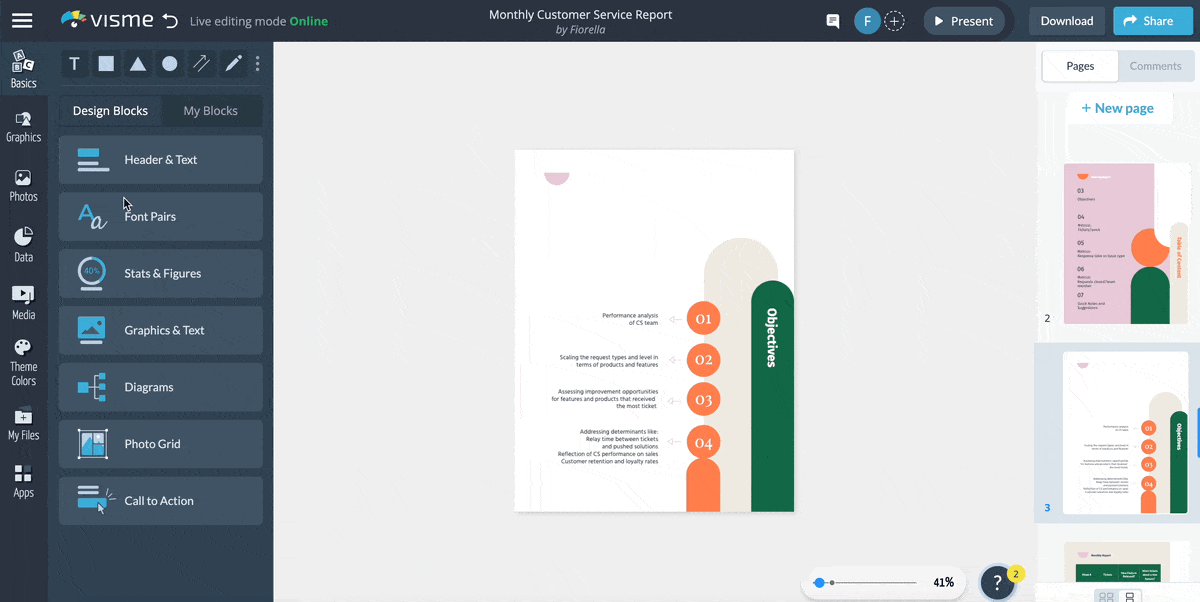Switch page thumbnails to grid view

click(x=1107, y=595)
